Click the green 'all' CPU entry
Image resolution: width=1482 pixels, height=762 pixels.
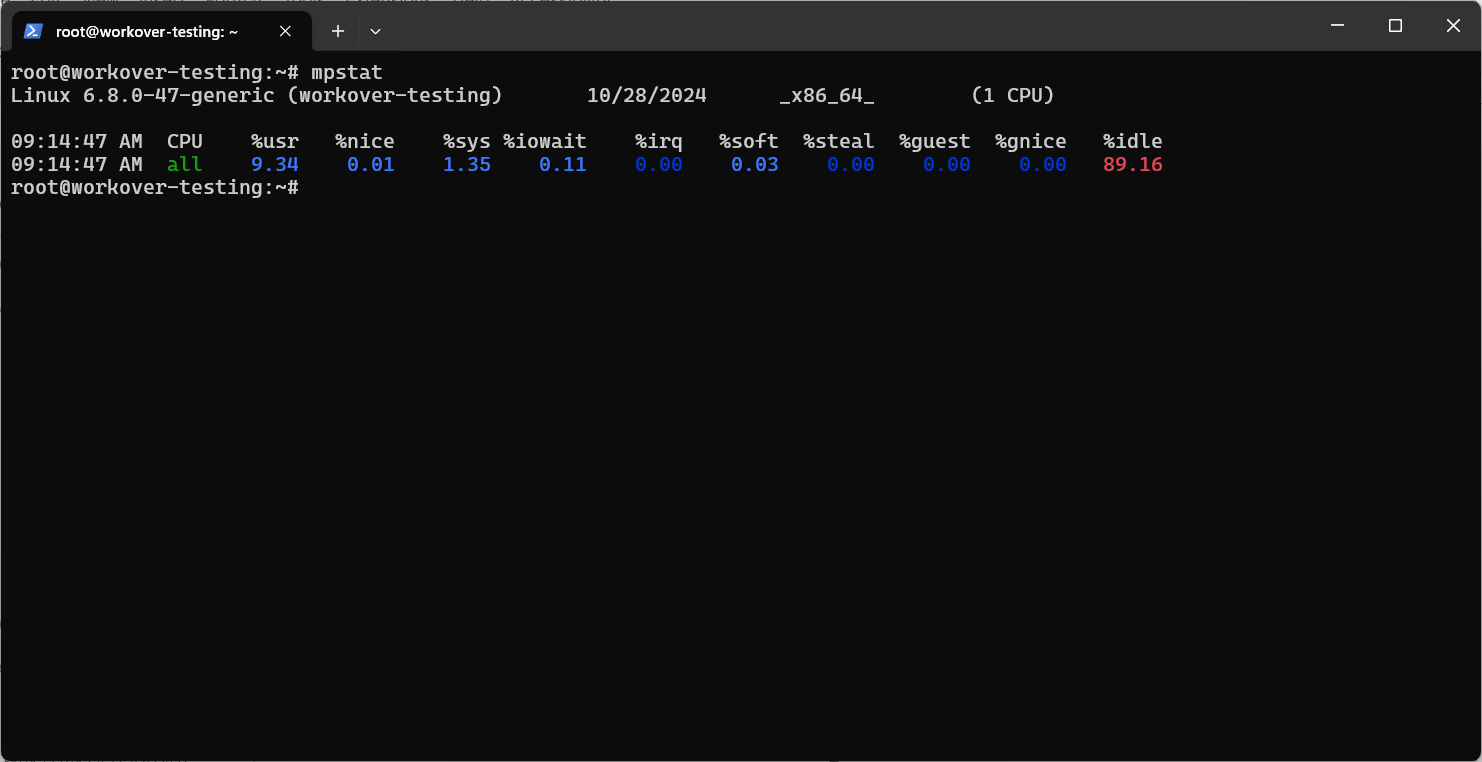point(185,165)
